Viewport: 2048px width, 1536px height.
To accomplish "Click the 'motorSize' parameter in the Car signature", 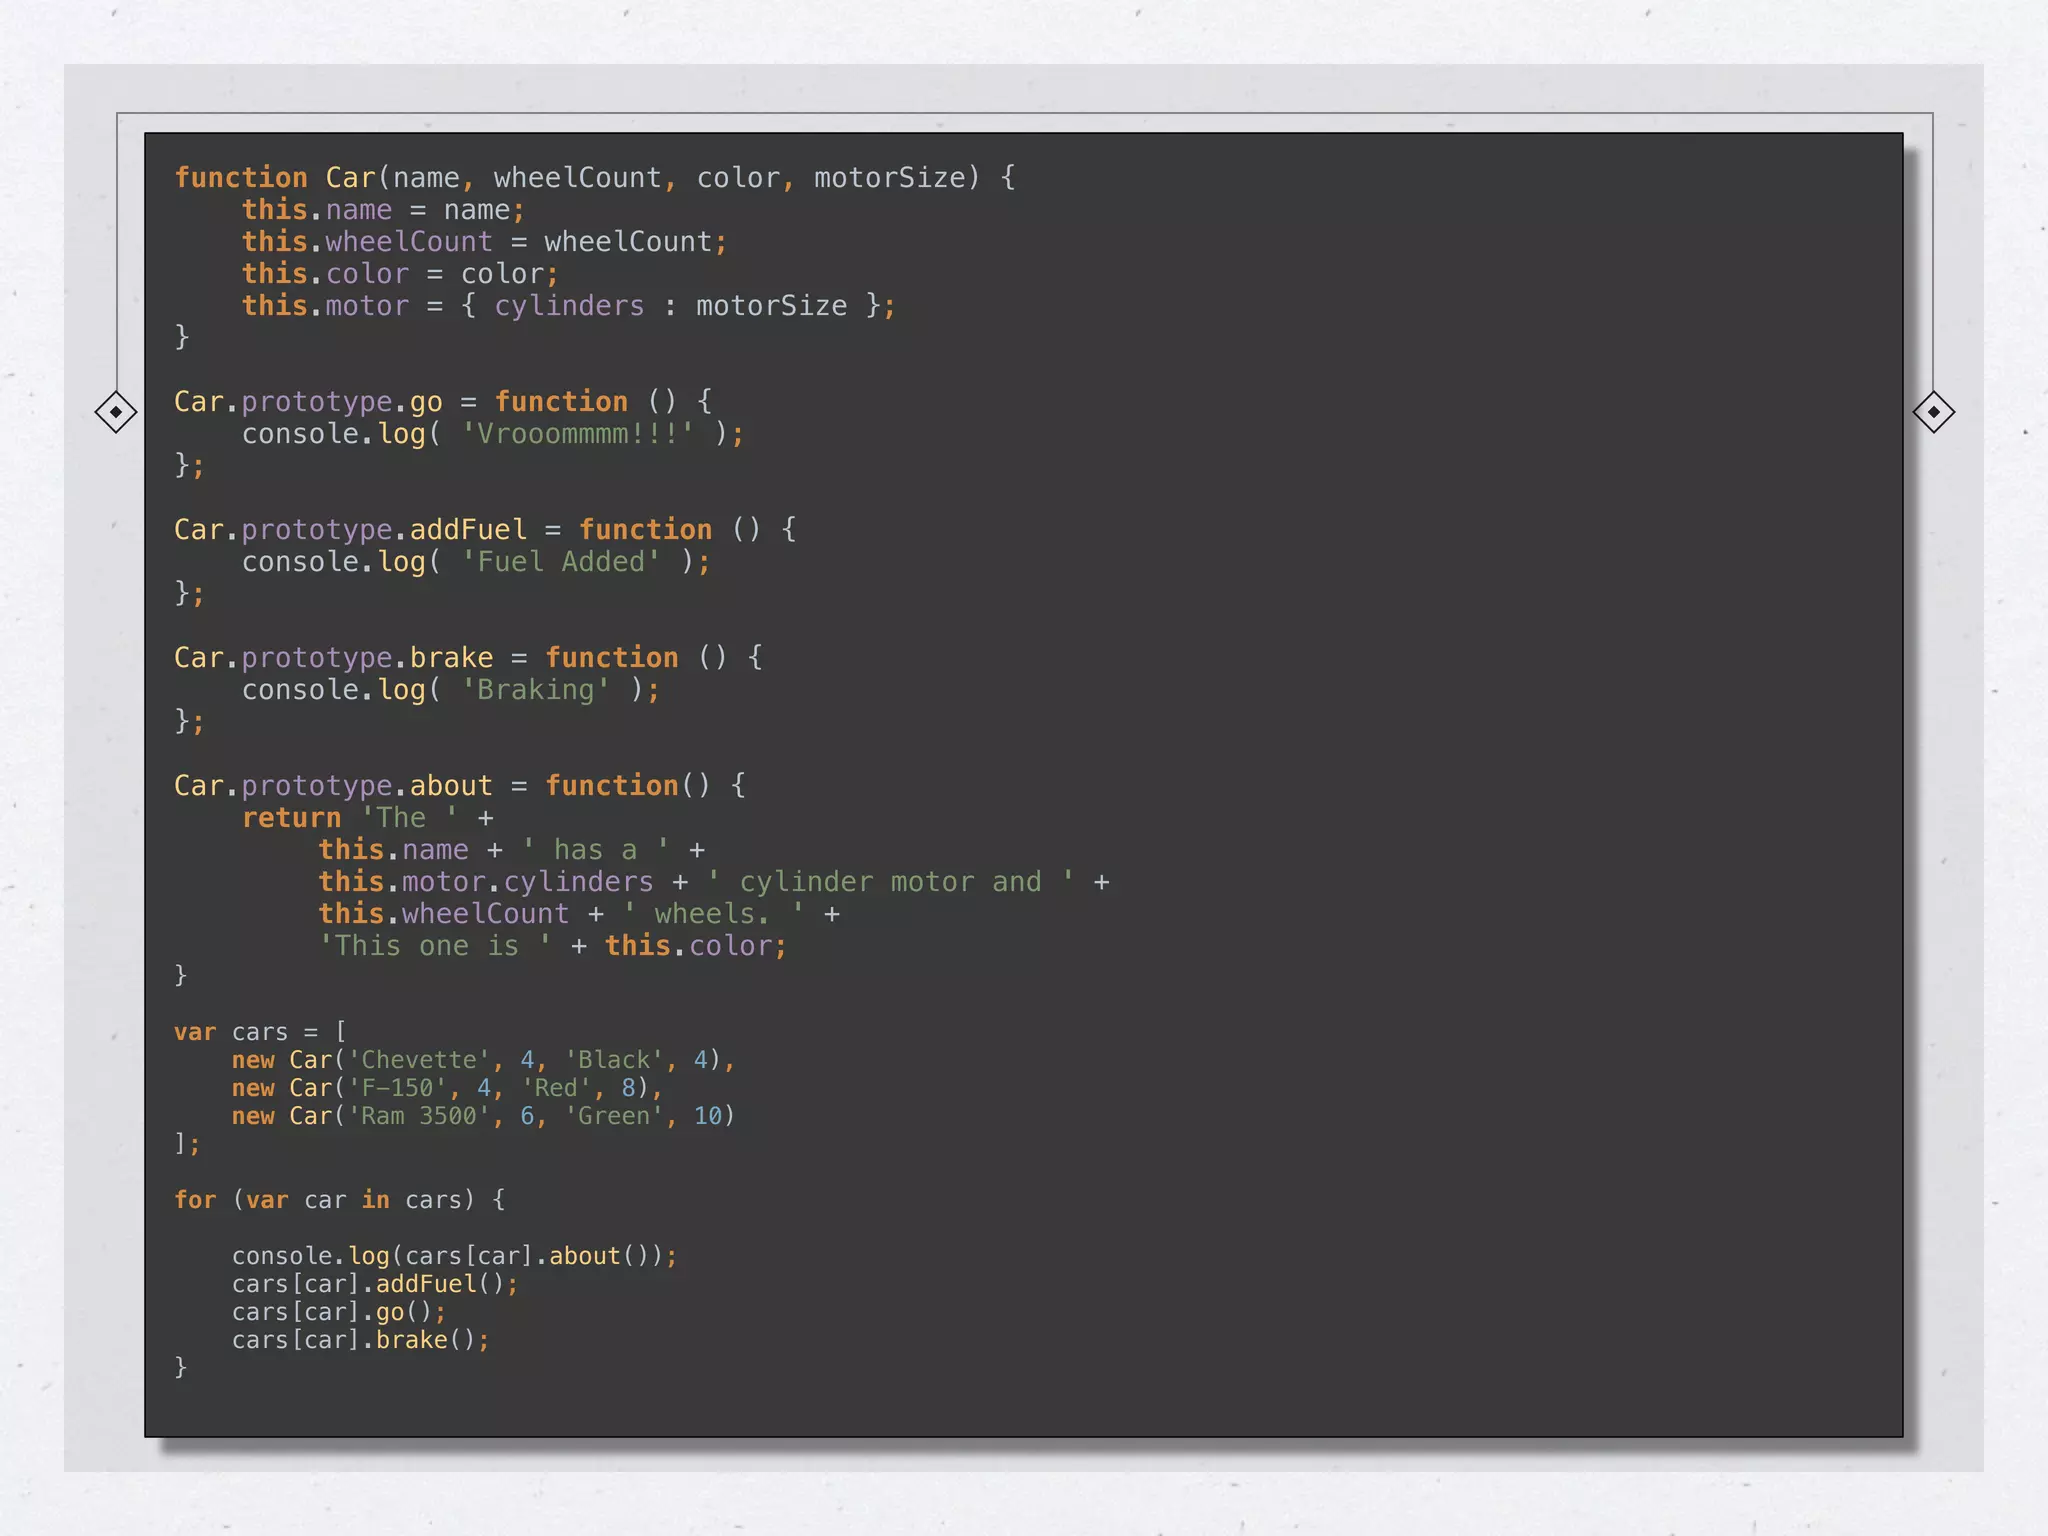I will pos(889,178).
